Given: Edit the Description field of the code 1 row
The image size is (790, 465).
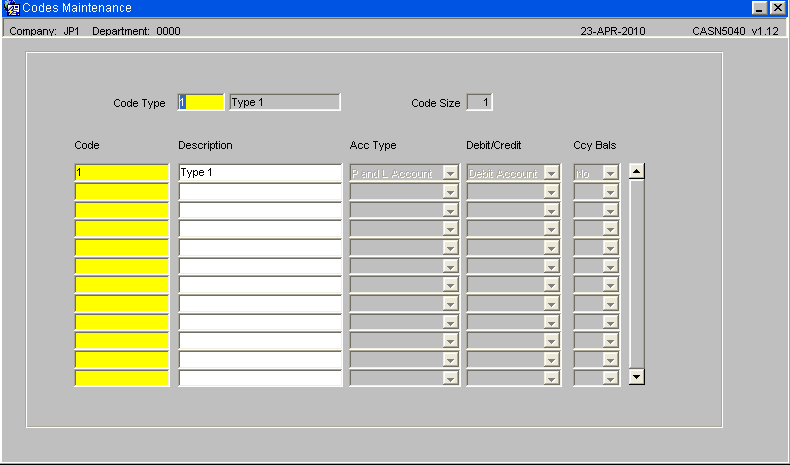Looking at the screenshot, I should pos(260,173).
